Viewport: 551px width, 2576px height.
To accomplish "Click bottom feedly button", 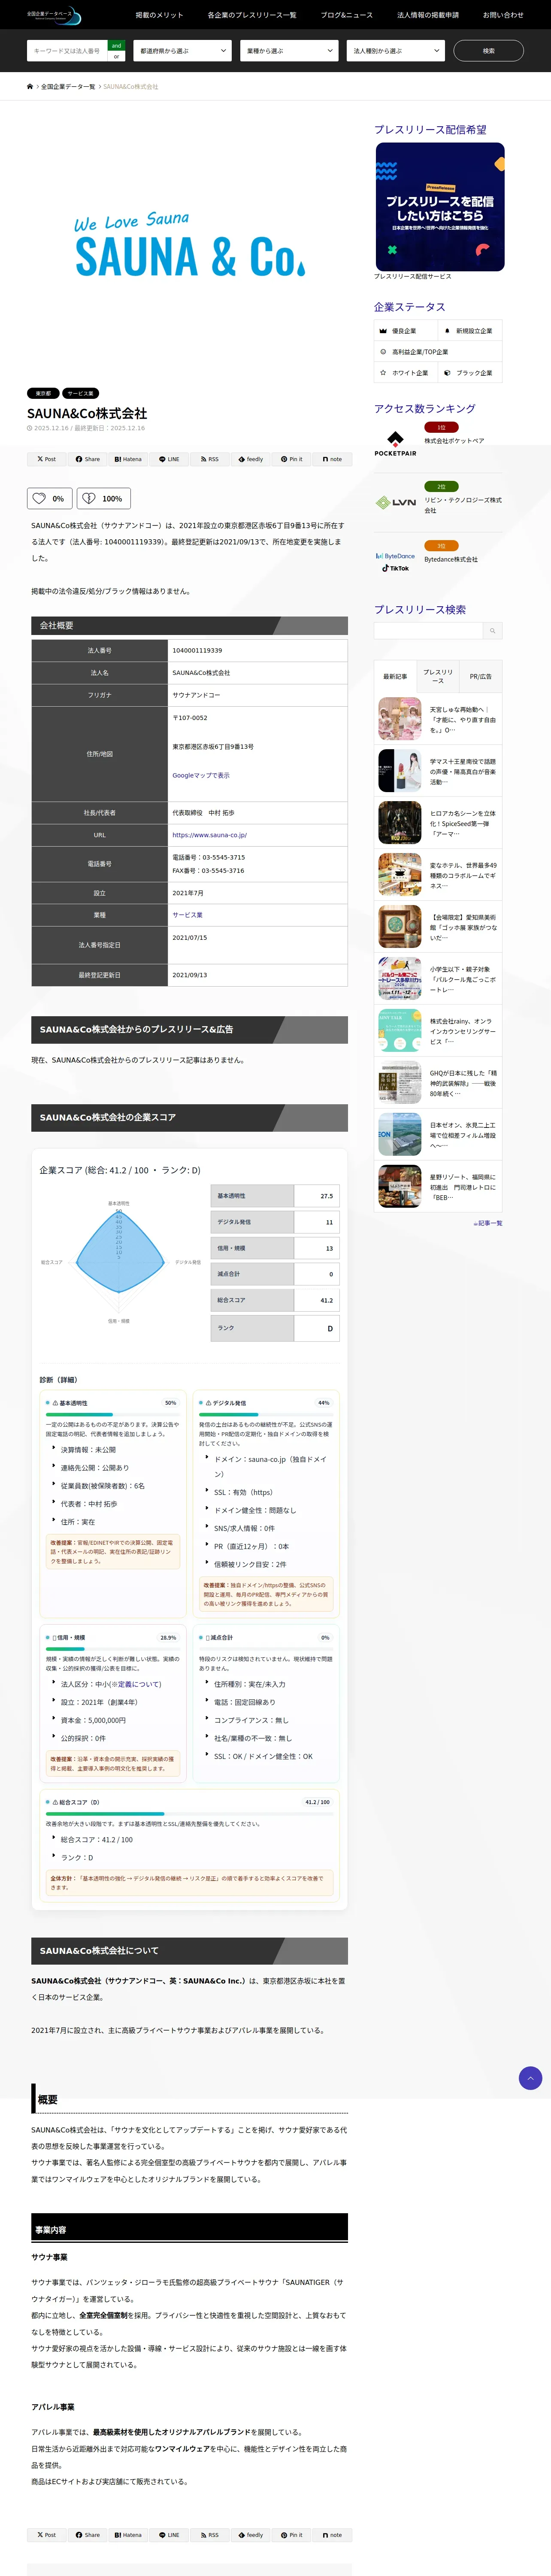I will [x=250, y=2535].
